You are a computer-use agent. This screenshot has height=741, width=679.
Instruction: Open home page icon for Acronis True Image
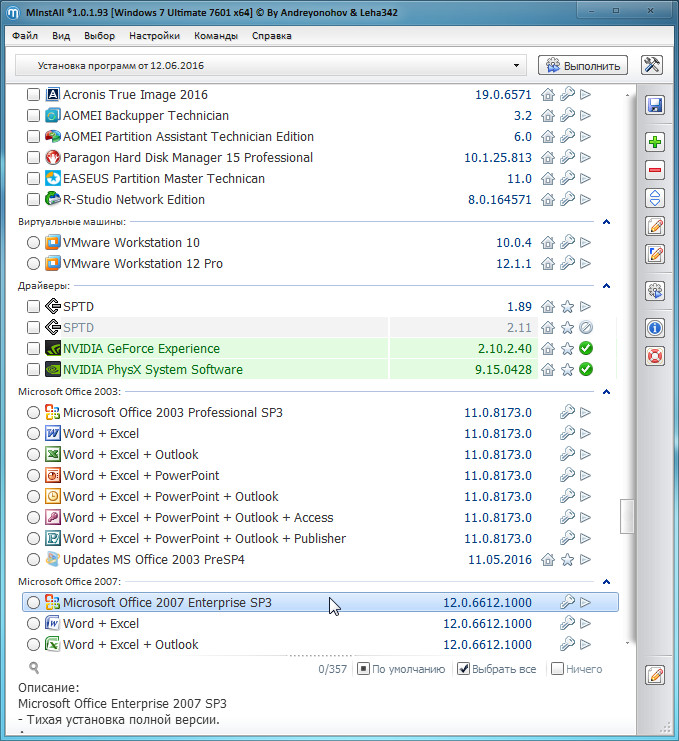pos(548,95)
